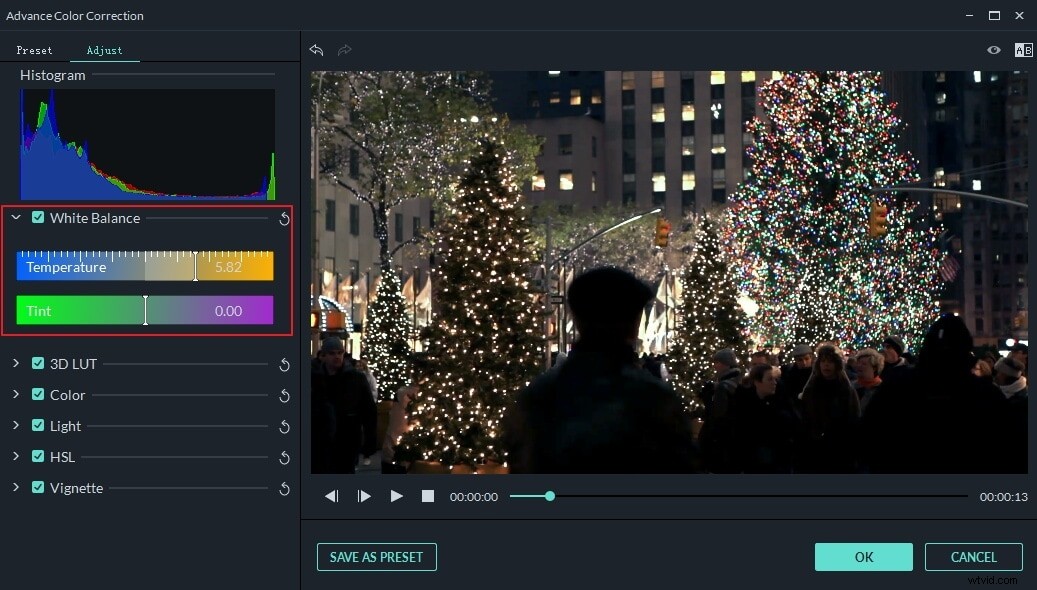1037x590 pixels.
Task: Click the undo arrow above the preview
Action: click(x=317, y=50)
